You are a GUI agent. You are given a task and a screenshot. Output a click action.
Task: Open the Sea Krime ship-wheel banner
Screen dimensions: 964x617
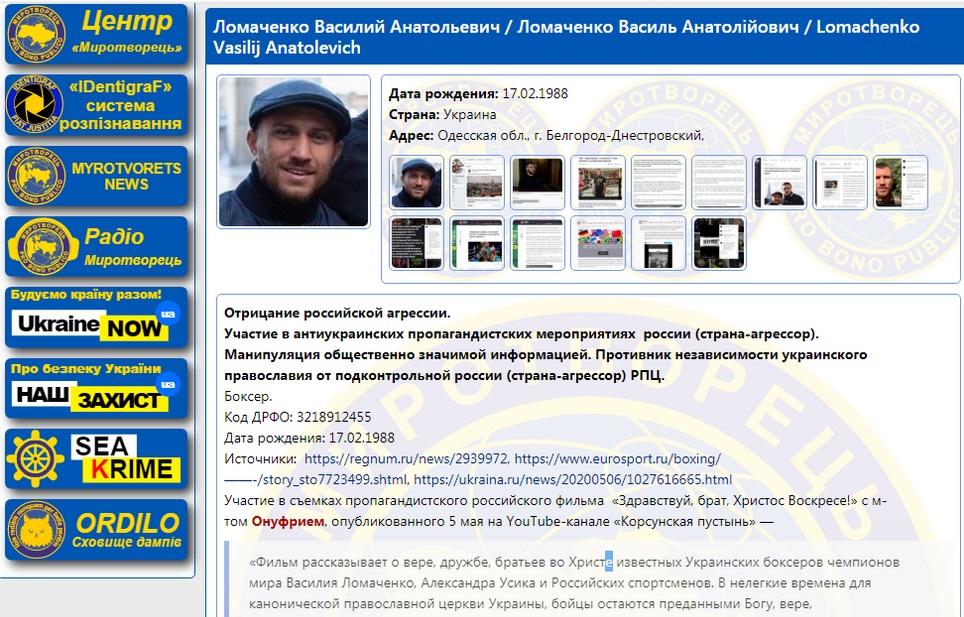pyautogui.click(x=96, y=459)
